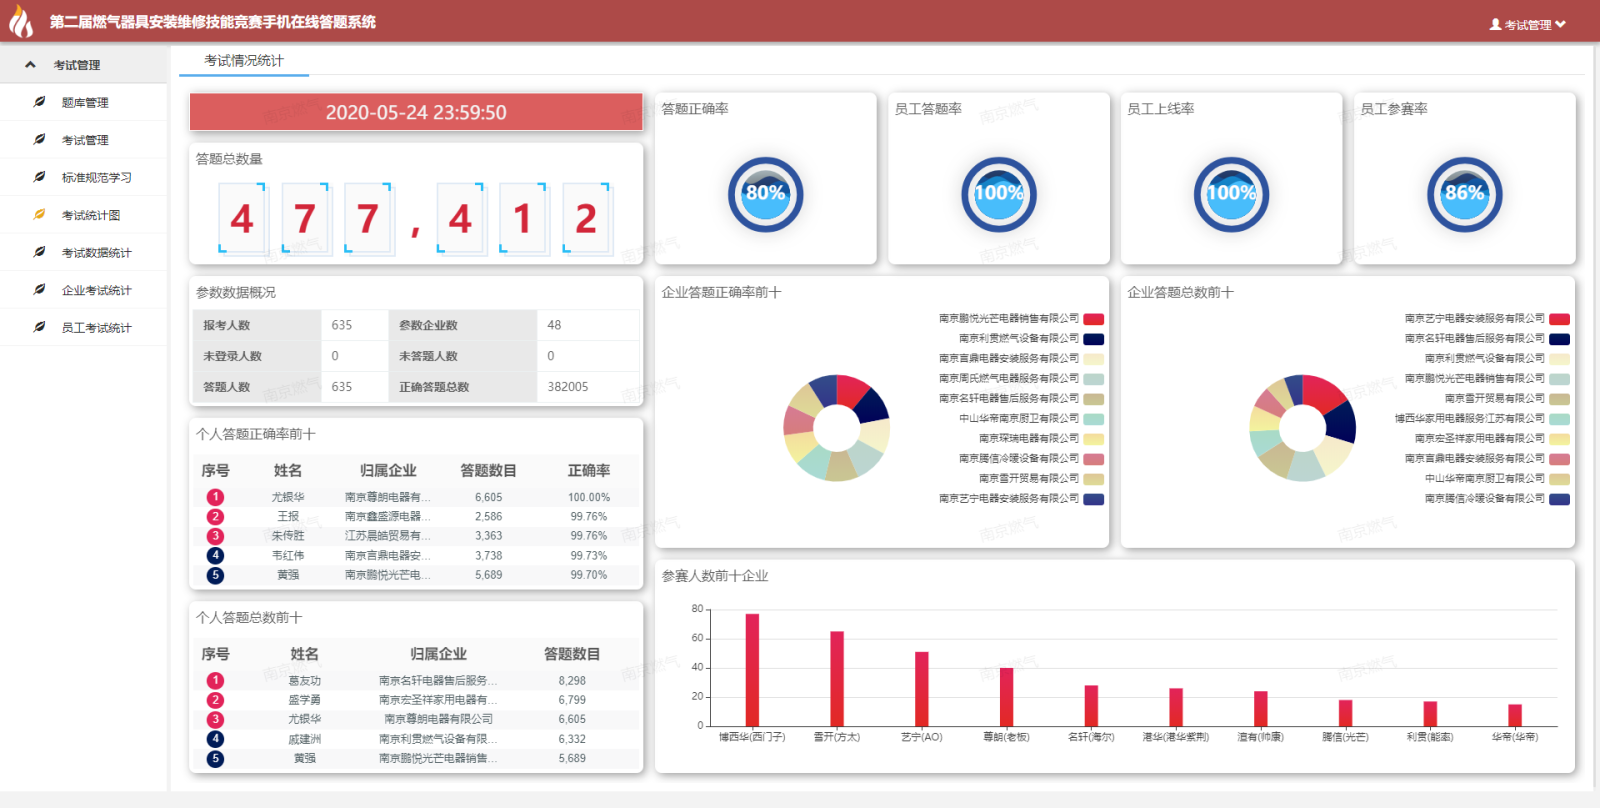Collapse the 考试管理 sidebar section
Screen dimensions: 1600x808
point(31,65)
